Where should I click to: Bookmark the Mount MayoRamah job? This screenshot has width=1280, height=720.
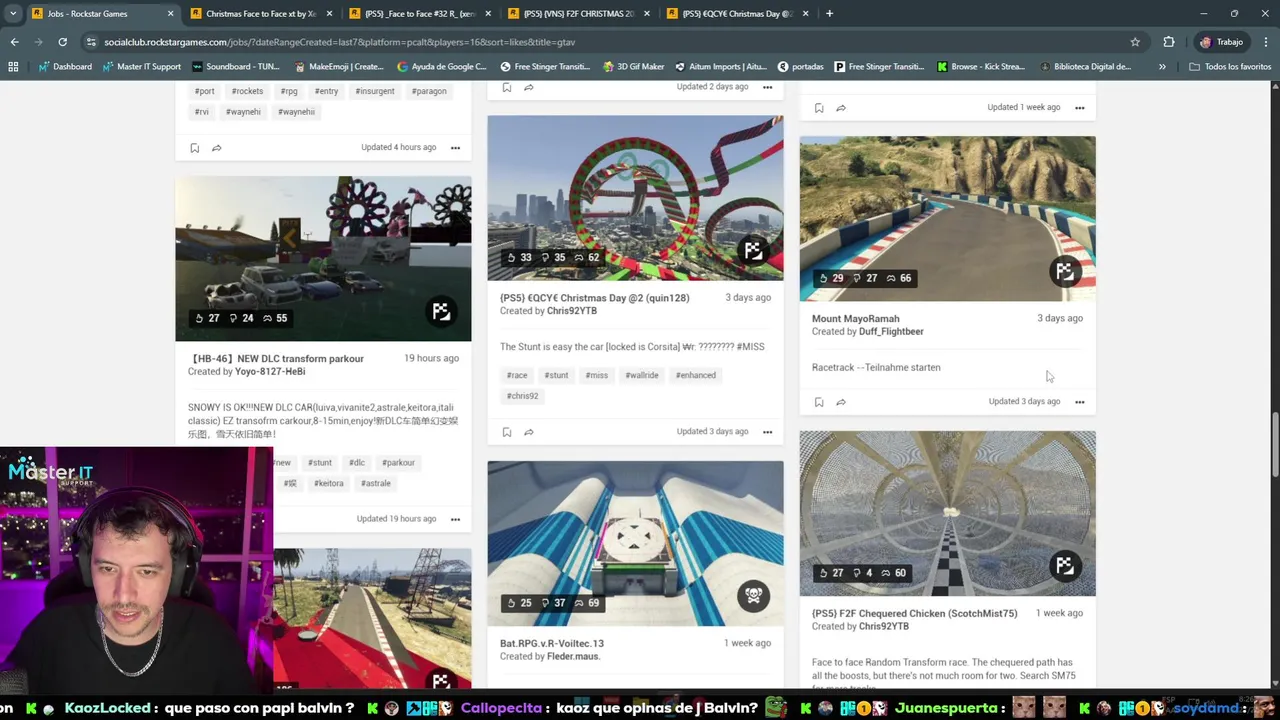click(819, 402)
